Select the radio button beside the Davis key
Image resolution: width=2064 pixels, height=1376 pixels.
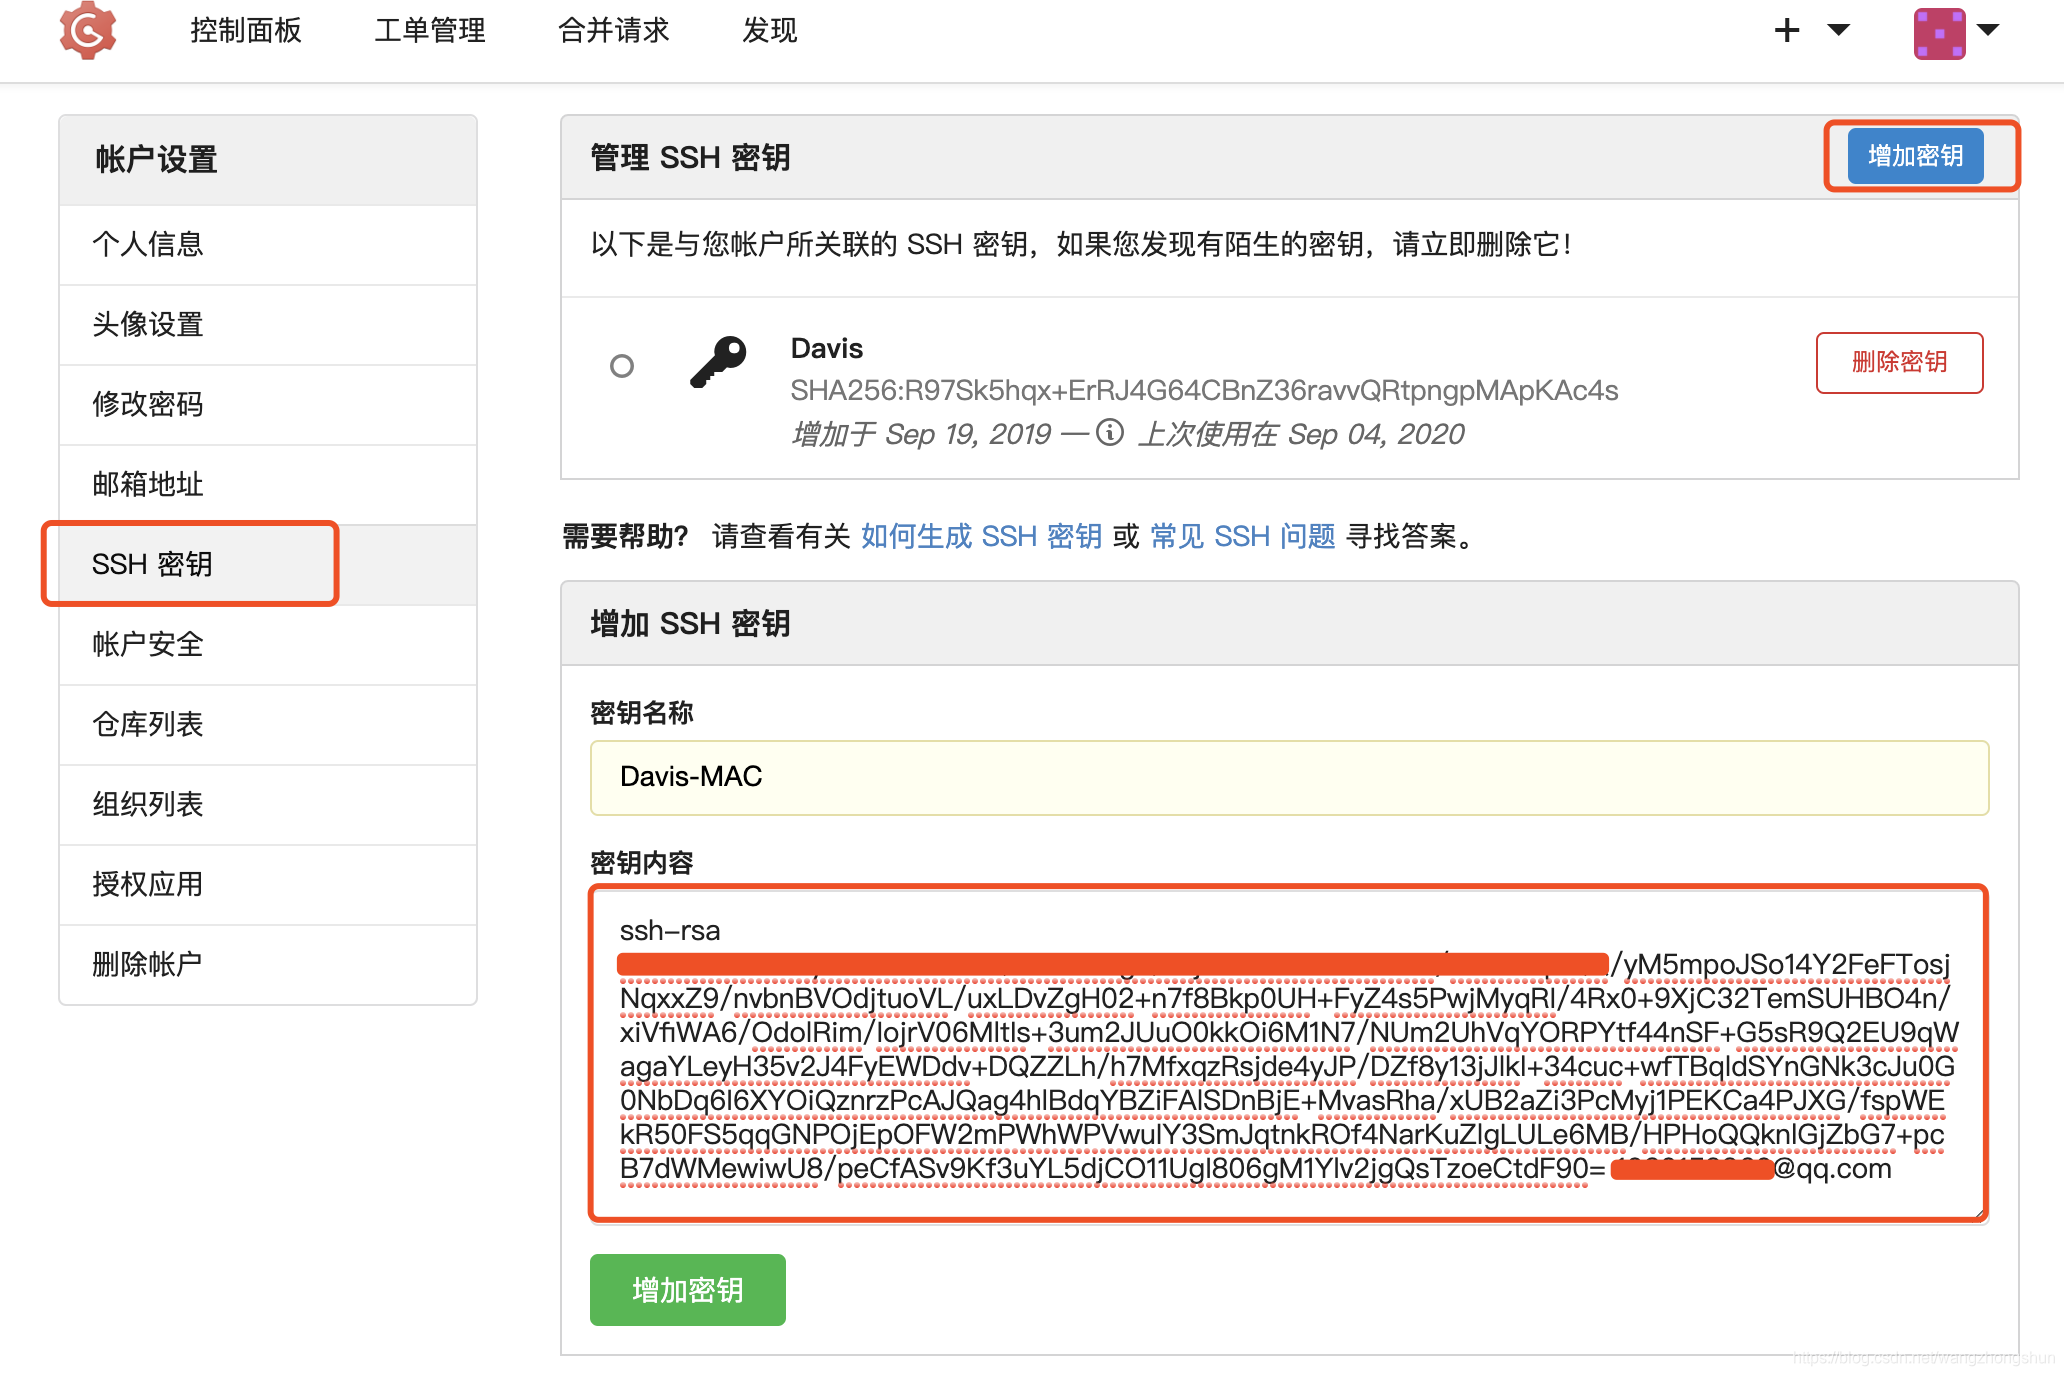coord(622,366)
